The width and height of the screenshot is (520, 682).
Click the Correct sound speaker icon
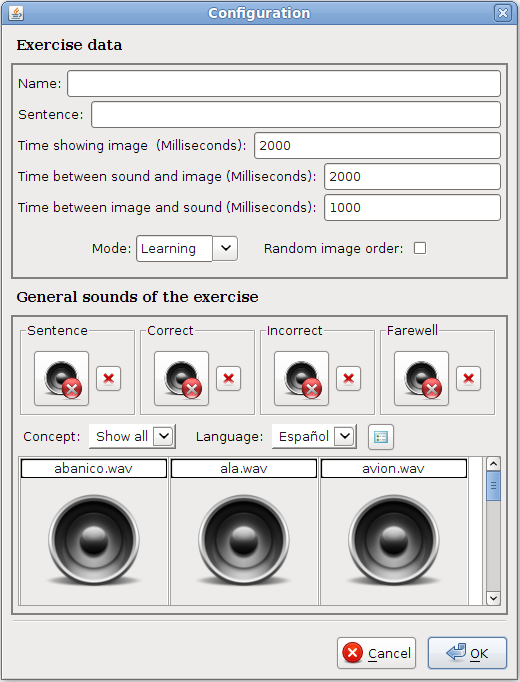pos(181,378)
